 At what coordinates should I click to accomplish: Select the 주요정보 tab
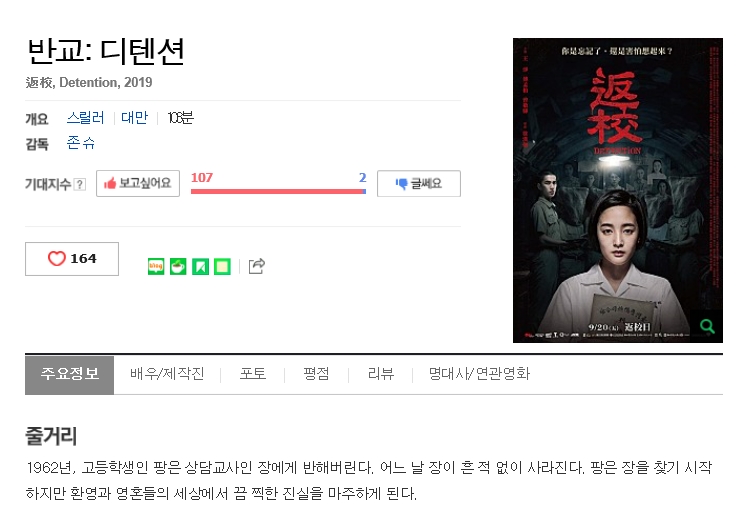pyautogui.click(x=70, y=375)
